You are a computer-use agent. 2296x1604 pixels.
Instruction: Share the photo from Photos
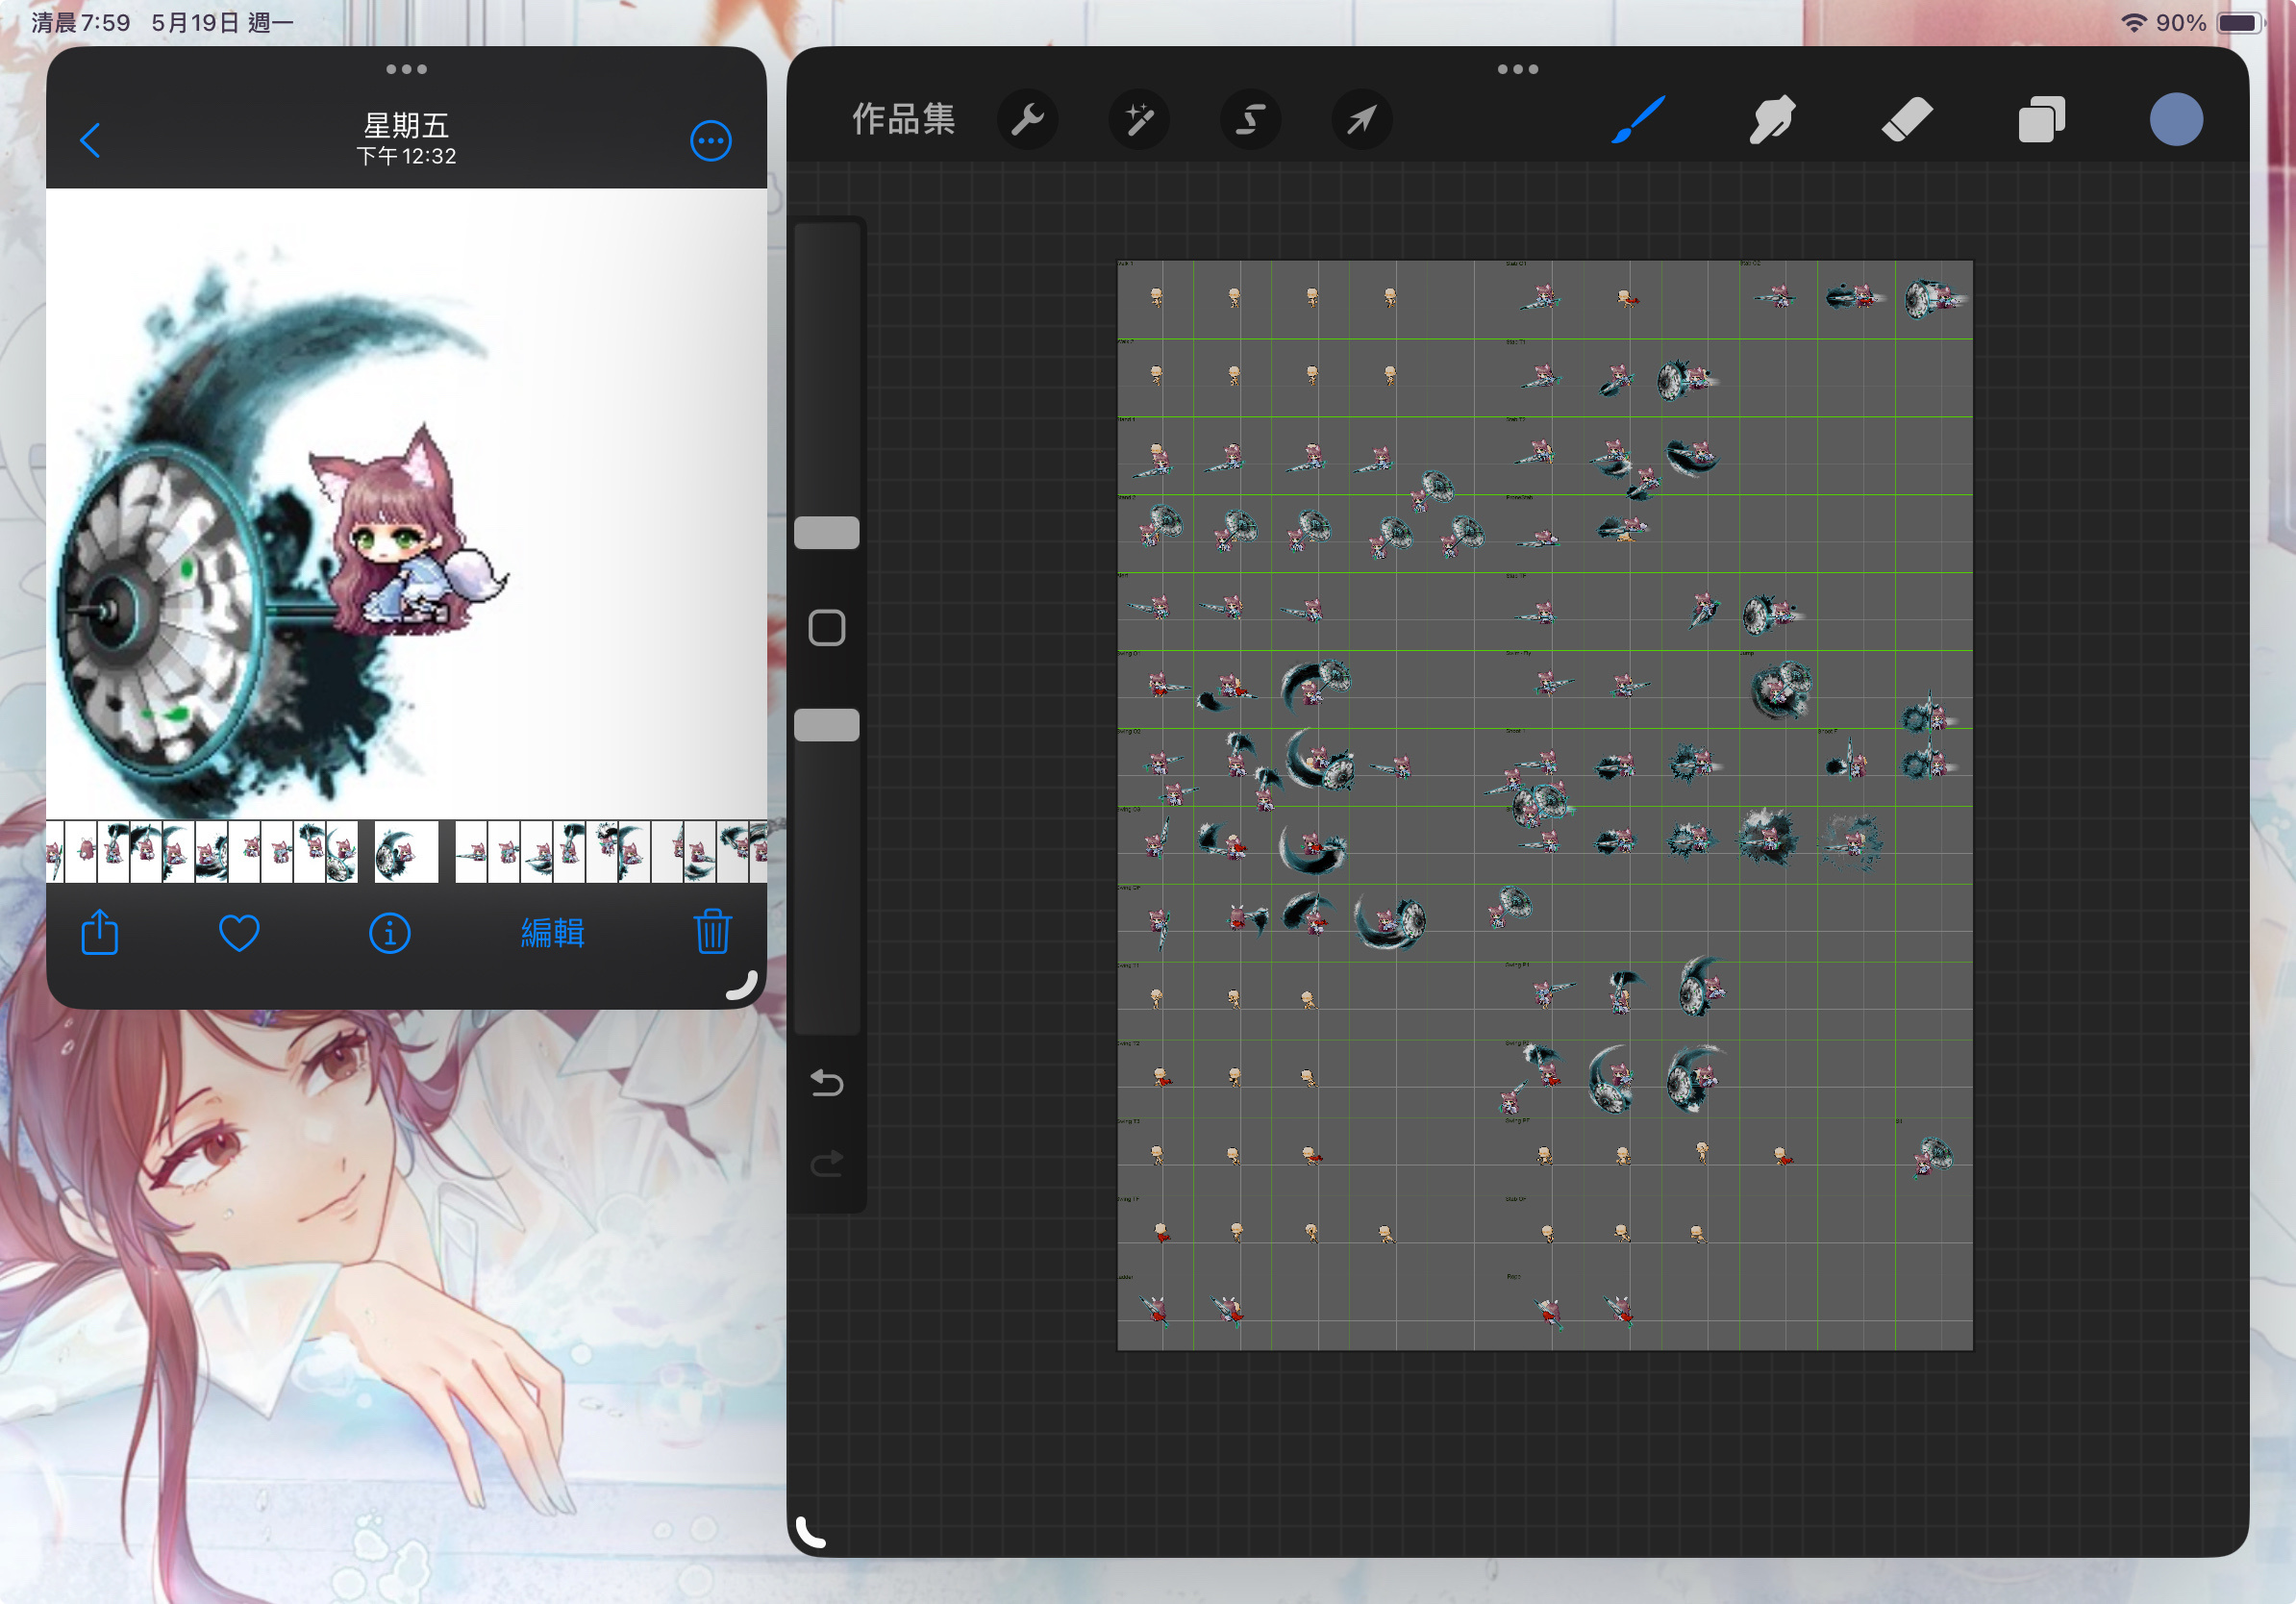coord(100,932)
